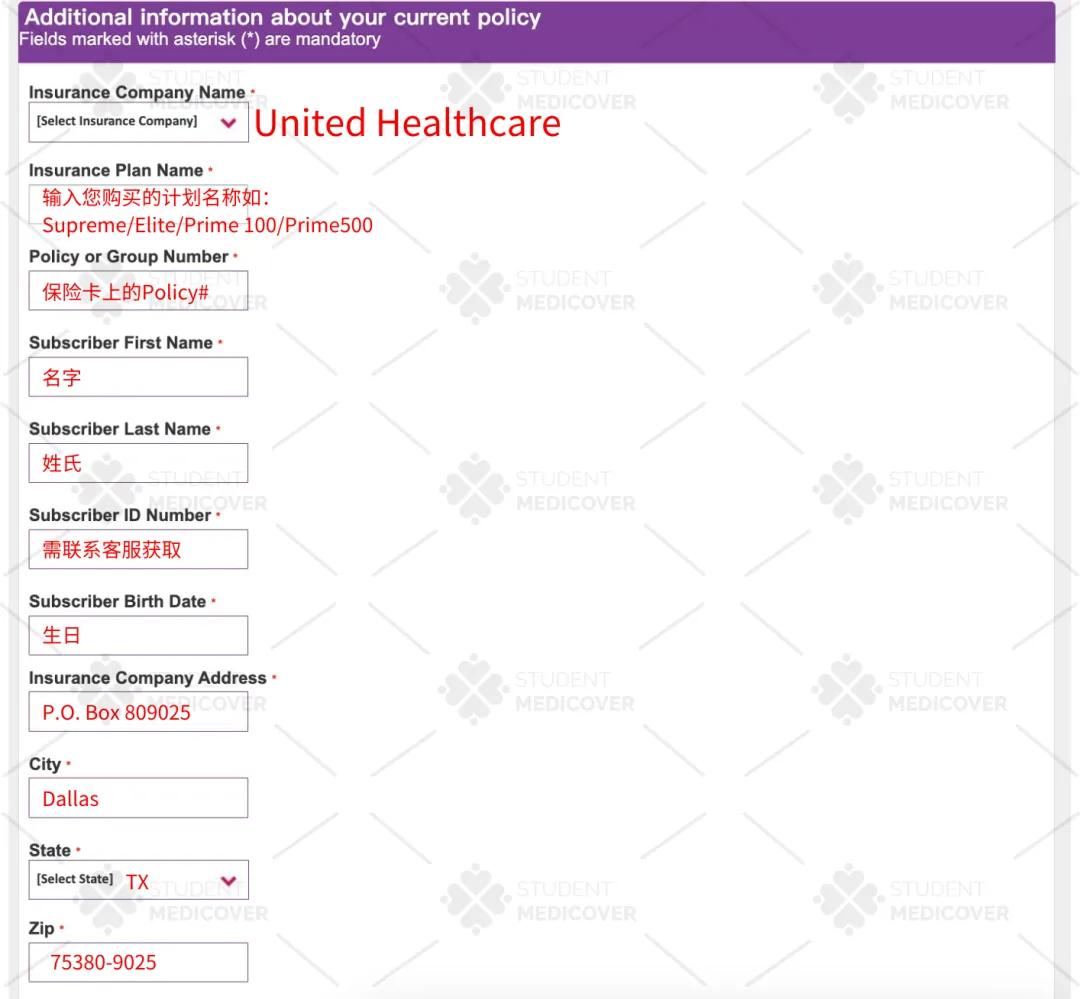Viewport: 1080px width, 999px height.
Task: Select the Subscriber ID Number field
Action: [138, 549]
